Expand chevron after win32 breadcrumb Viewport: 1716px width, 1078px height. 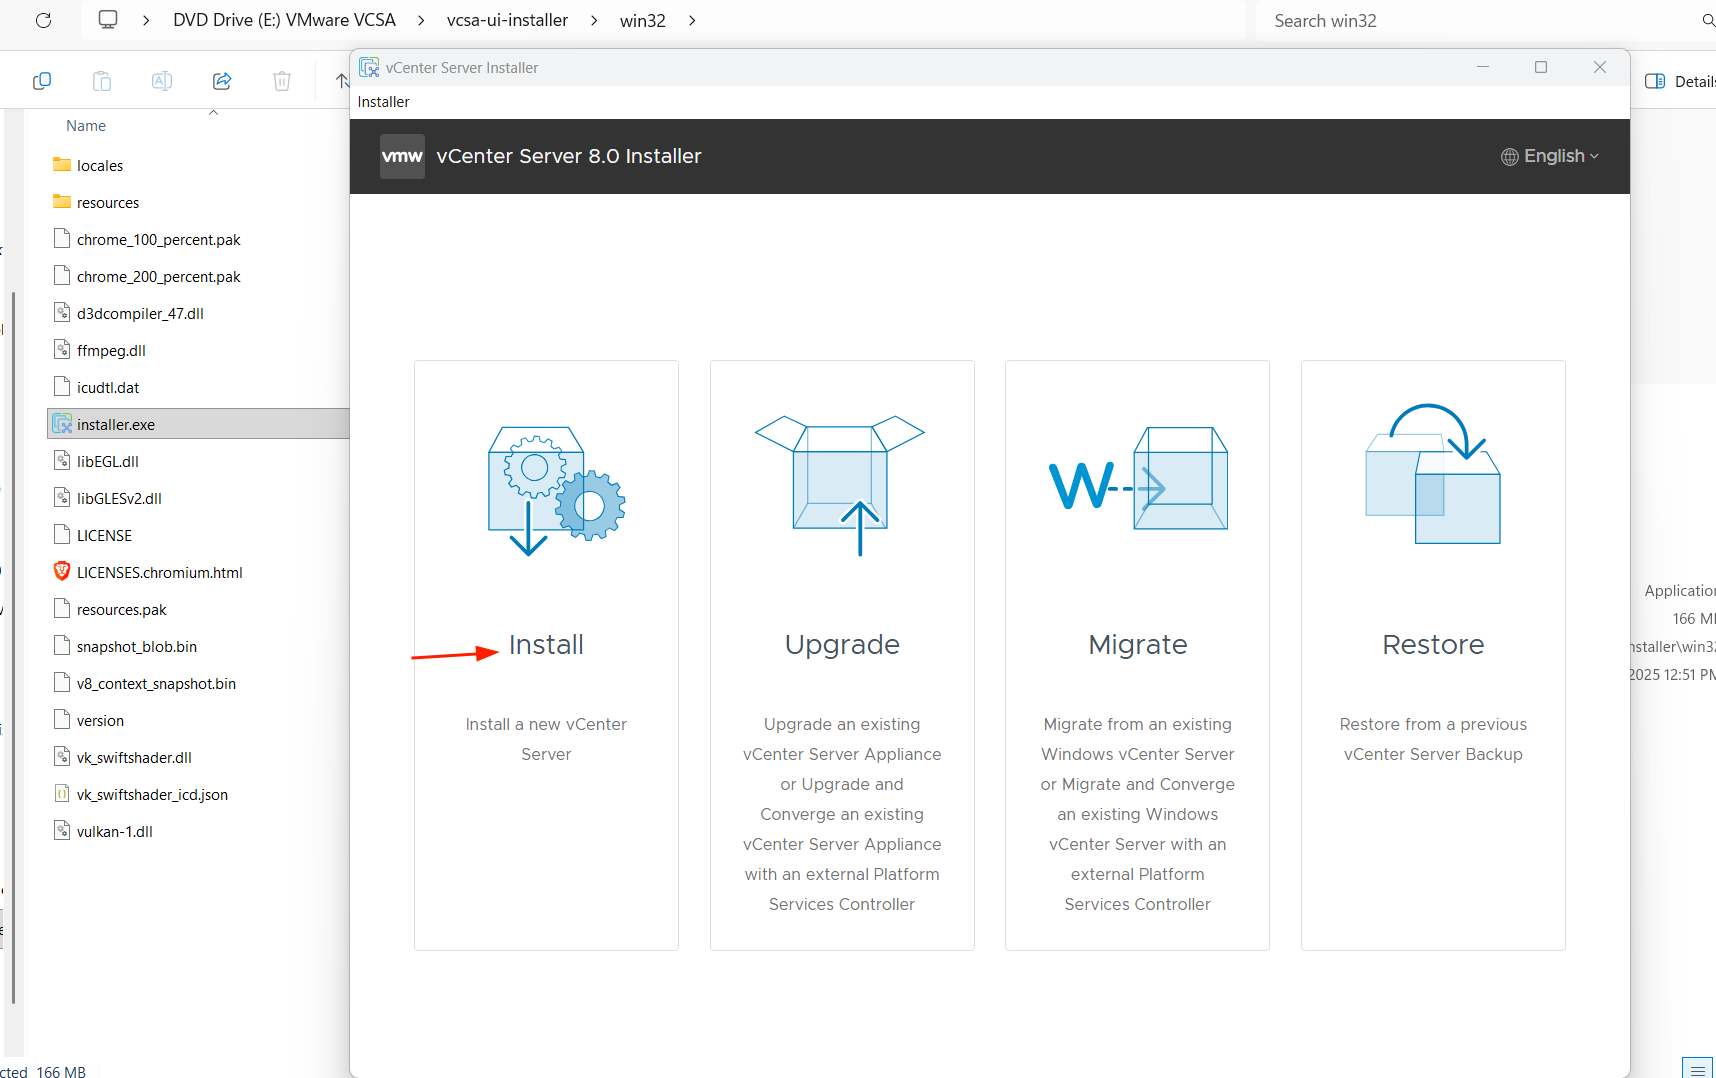692,20
